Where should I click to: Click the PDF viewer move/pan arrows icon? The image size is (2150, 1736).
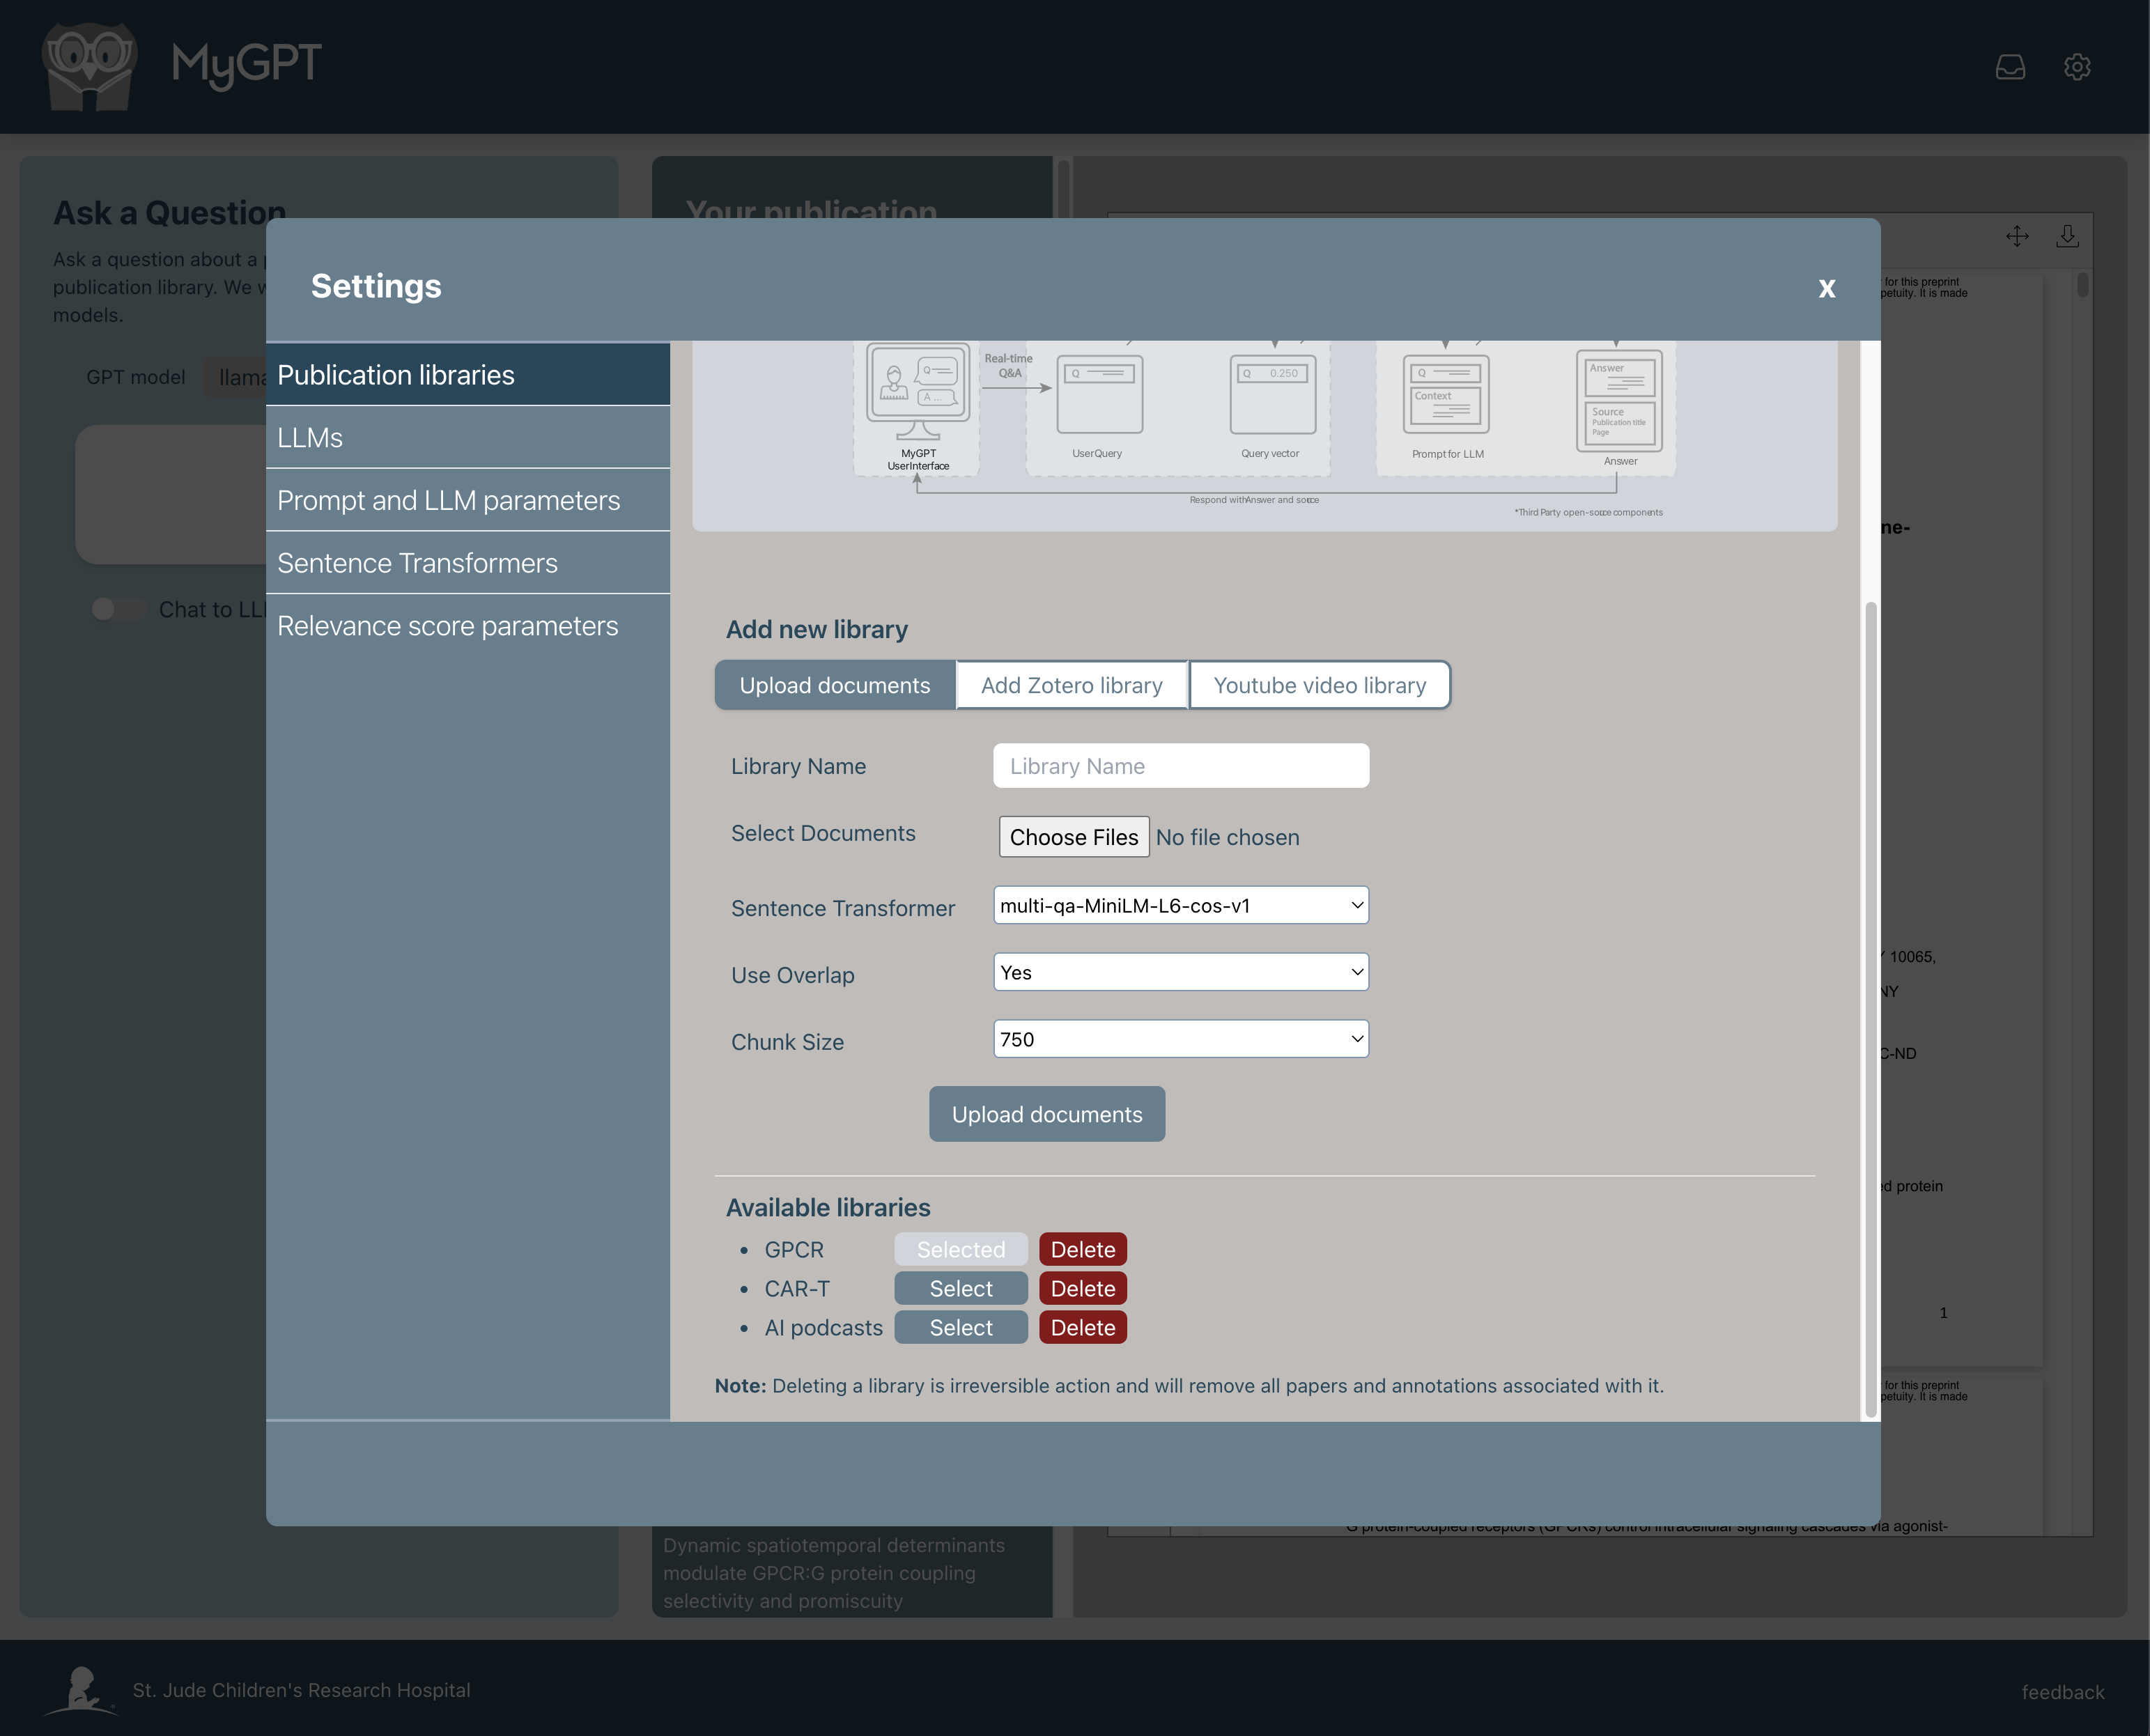point(2017,236)
